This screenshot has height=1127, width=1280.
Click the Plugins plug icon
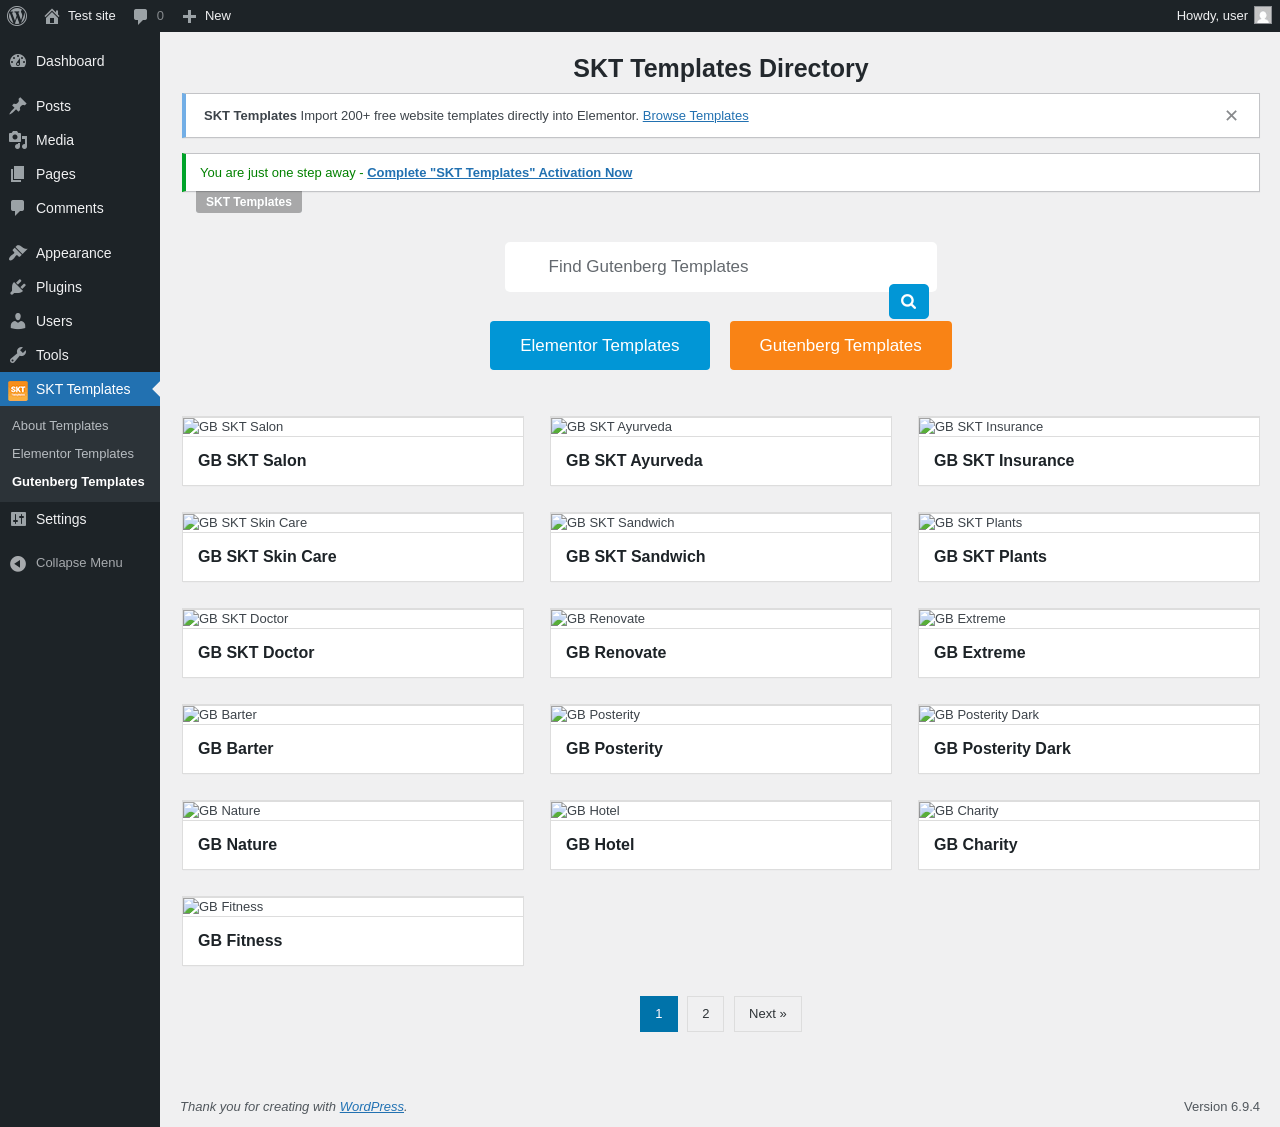18,287
